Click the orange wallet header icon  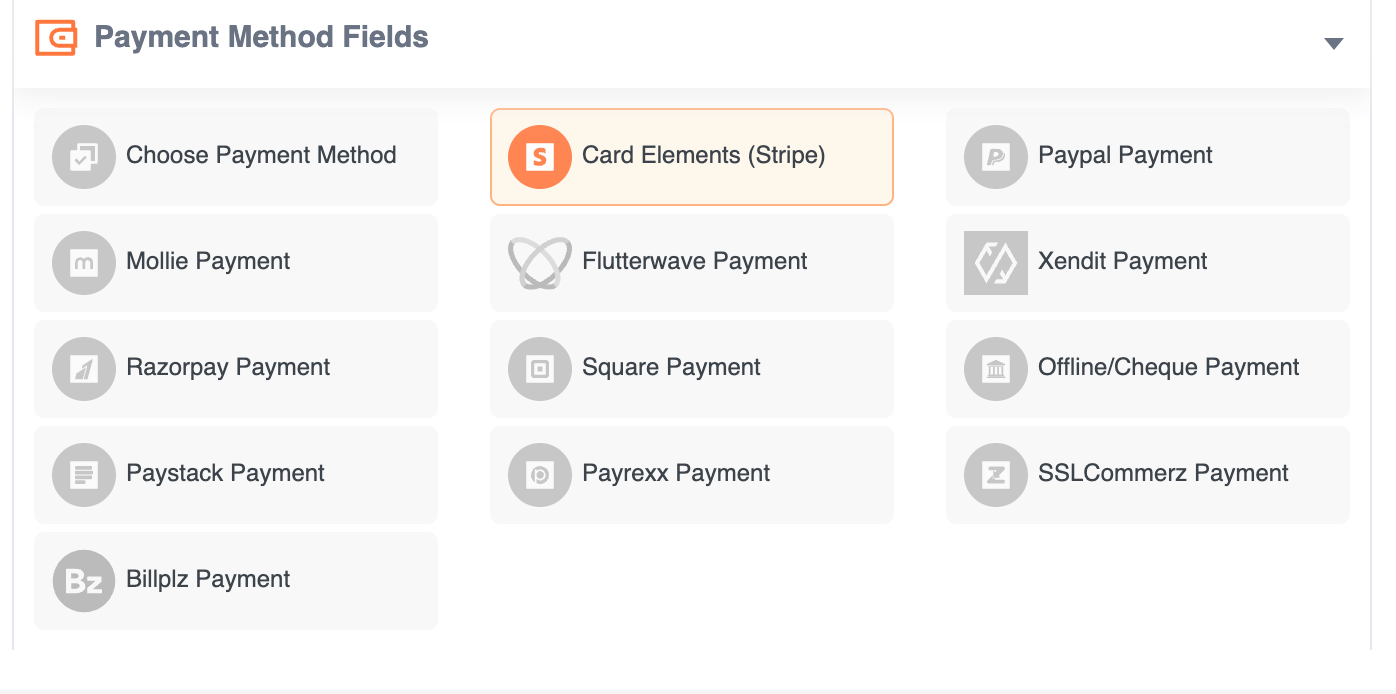coord(55,37)
